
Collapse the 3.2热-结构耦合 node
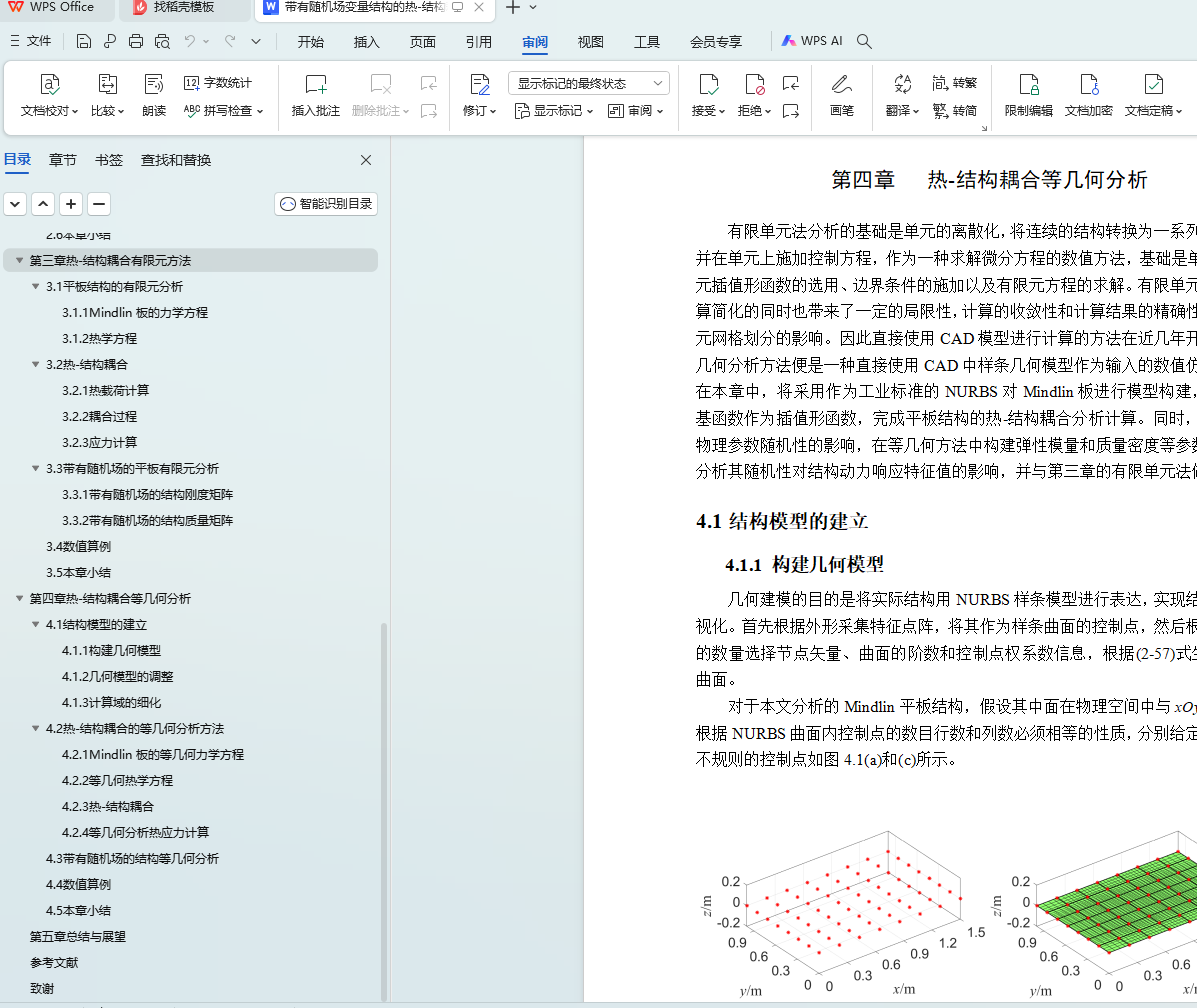click(35, 364)
